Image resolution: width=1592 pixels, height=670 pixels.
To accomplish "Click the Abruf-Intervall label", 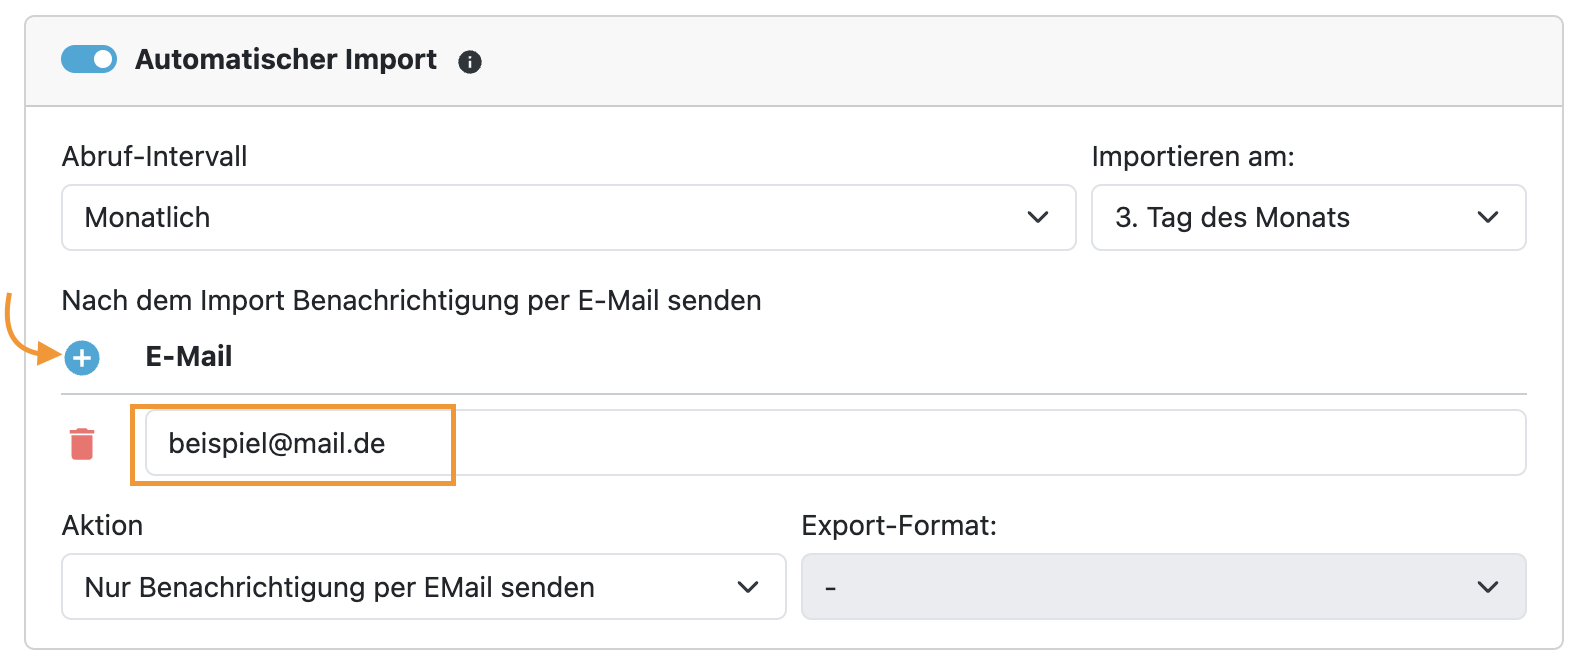I will coord(155,157).
